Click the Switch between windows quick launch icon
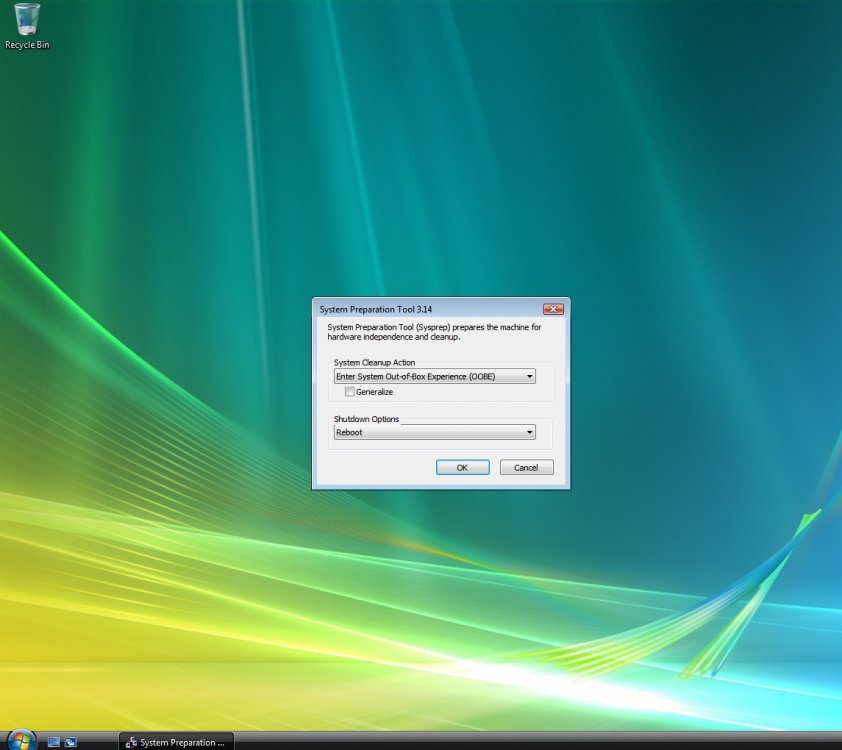Viewport: 842px width, 750px height. (70, 742)
